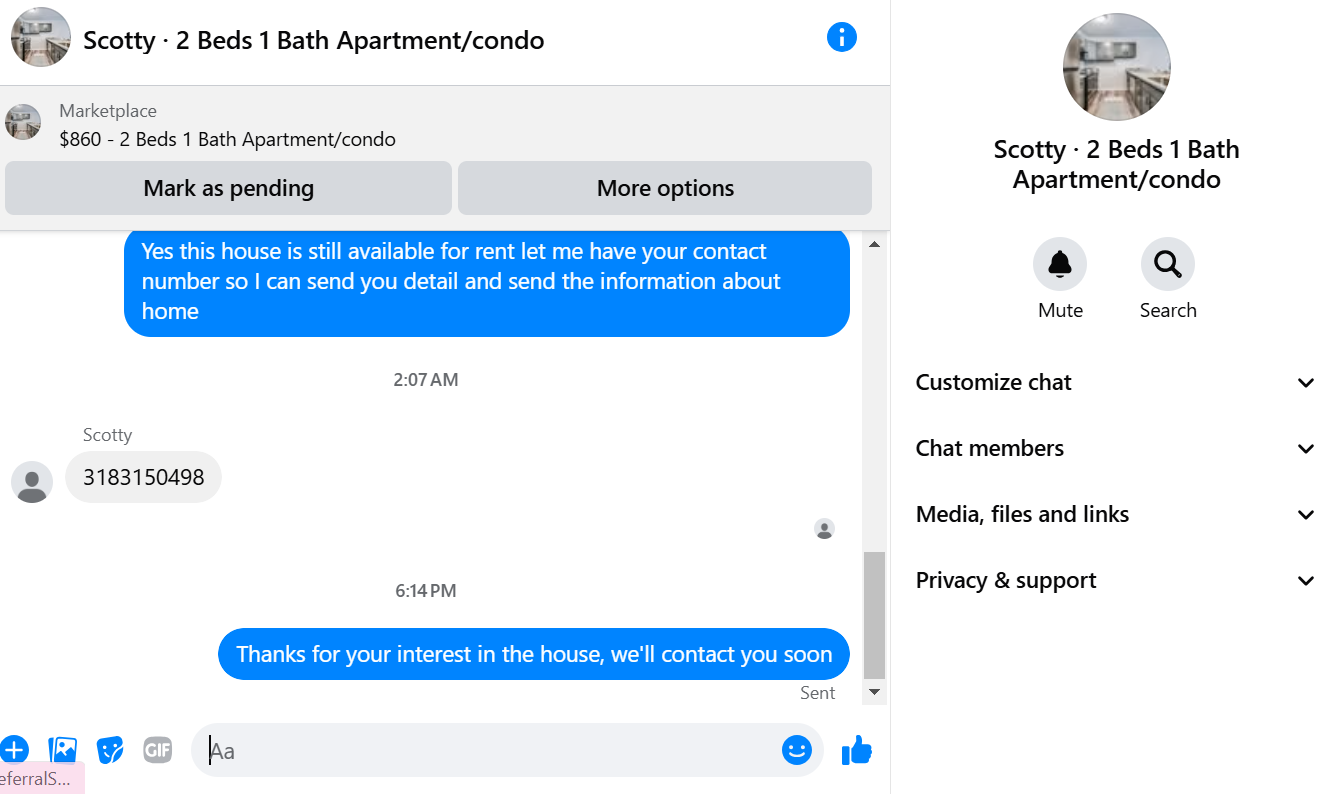This screenshot has width=1330, height=794.
Task: Send a thumbs-up like
Action: 857,750
